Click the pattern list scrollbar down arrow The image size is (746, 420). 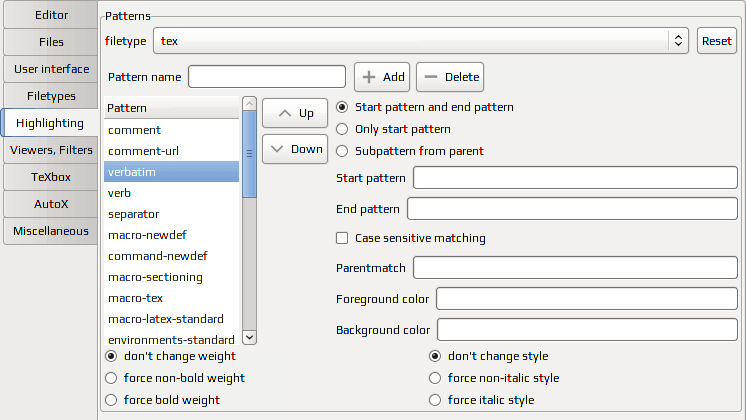click(x=249, y=337)
